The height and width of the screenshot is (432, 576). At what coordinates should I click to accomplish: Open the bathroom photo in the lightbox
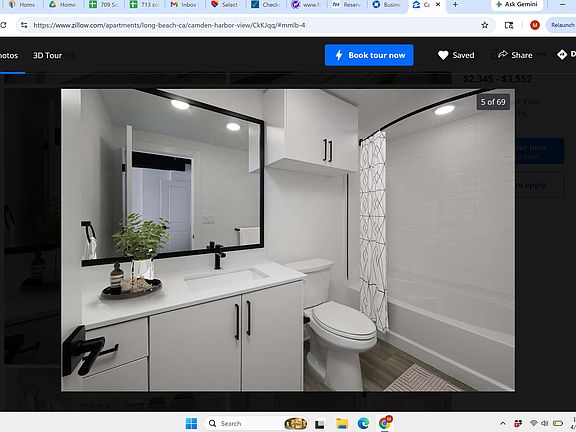[x=288, y=240]
